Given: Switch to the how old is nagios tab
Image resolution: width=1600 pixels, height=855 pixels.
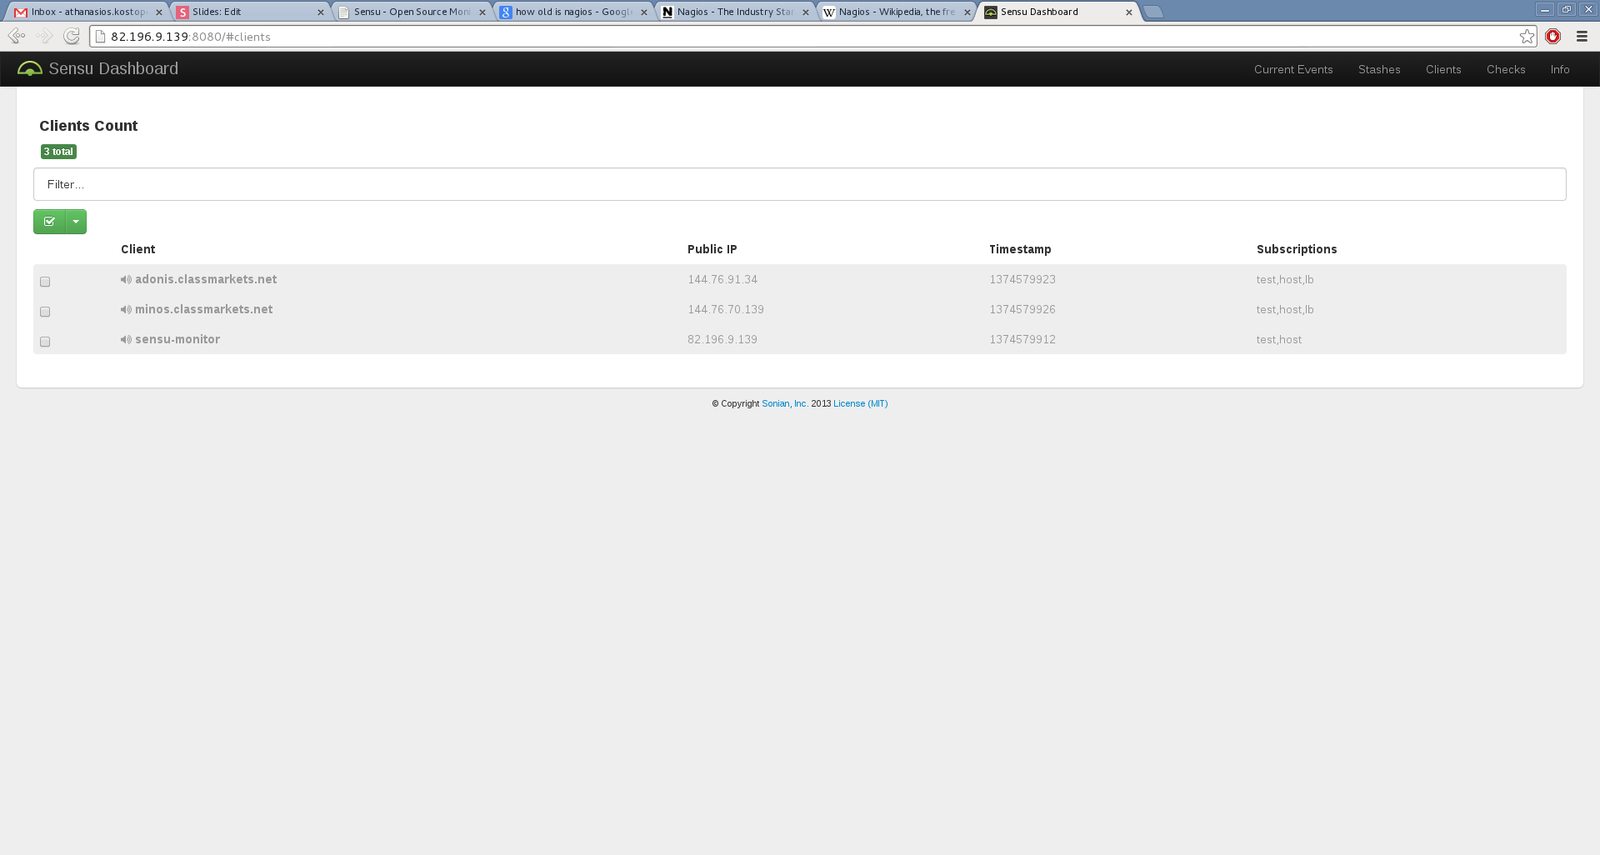Looking at the screenshot, I should (572, 12).
